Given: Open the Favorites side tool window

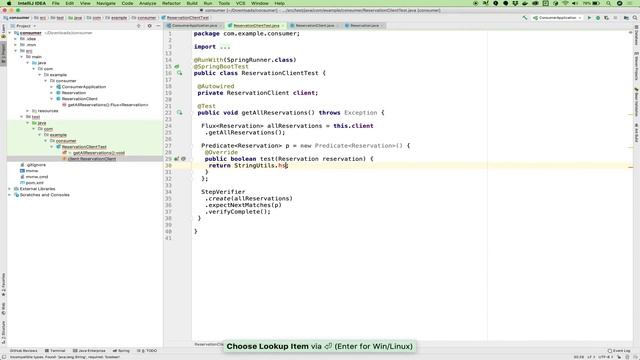Looking at the screenshot, I should point(4,285).
